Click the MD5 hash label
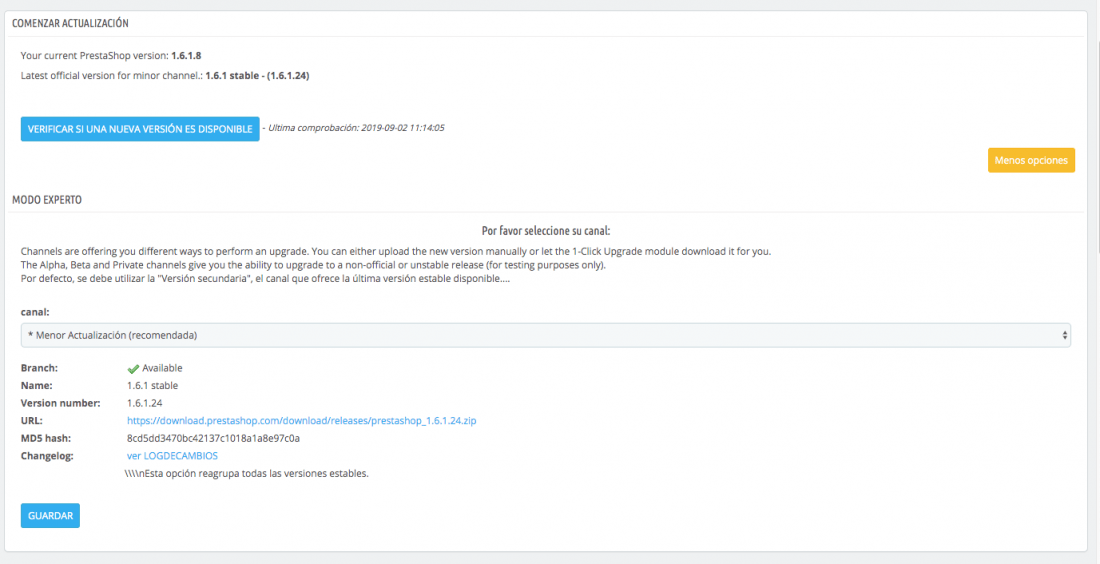Viewport: 1100px width, 564px height. point(46,438)
